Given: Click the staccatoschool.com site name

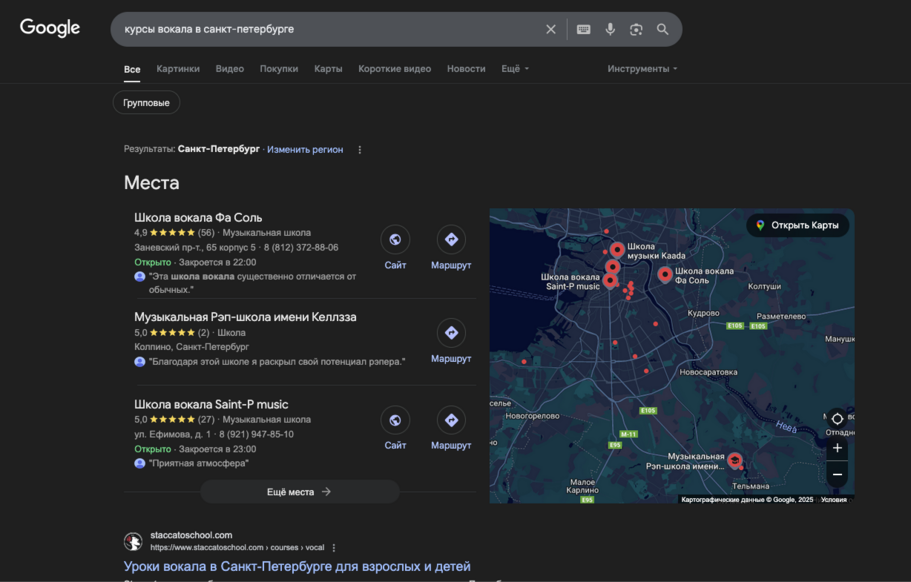Looking at the screenshot, I should pyautogui.click(x=191, y=535).
